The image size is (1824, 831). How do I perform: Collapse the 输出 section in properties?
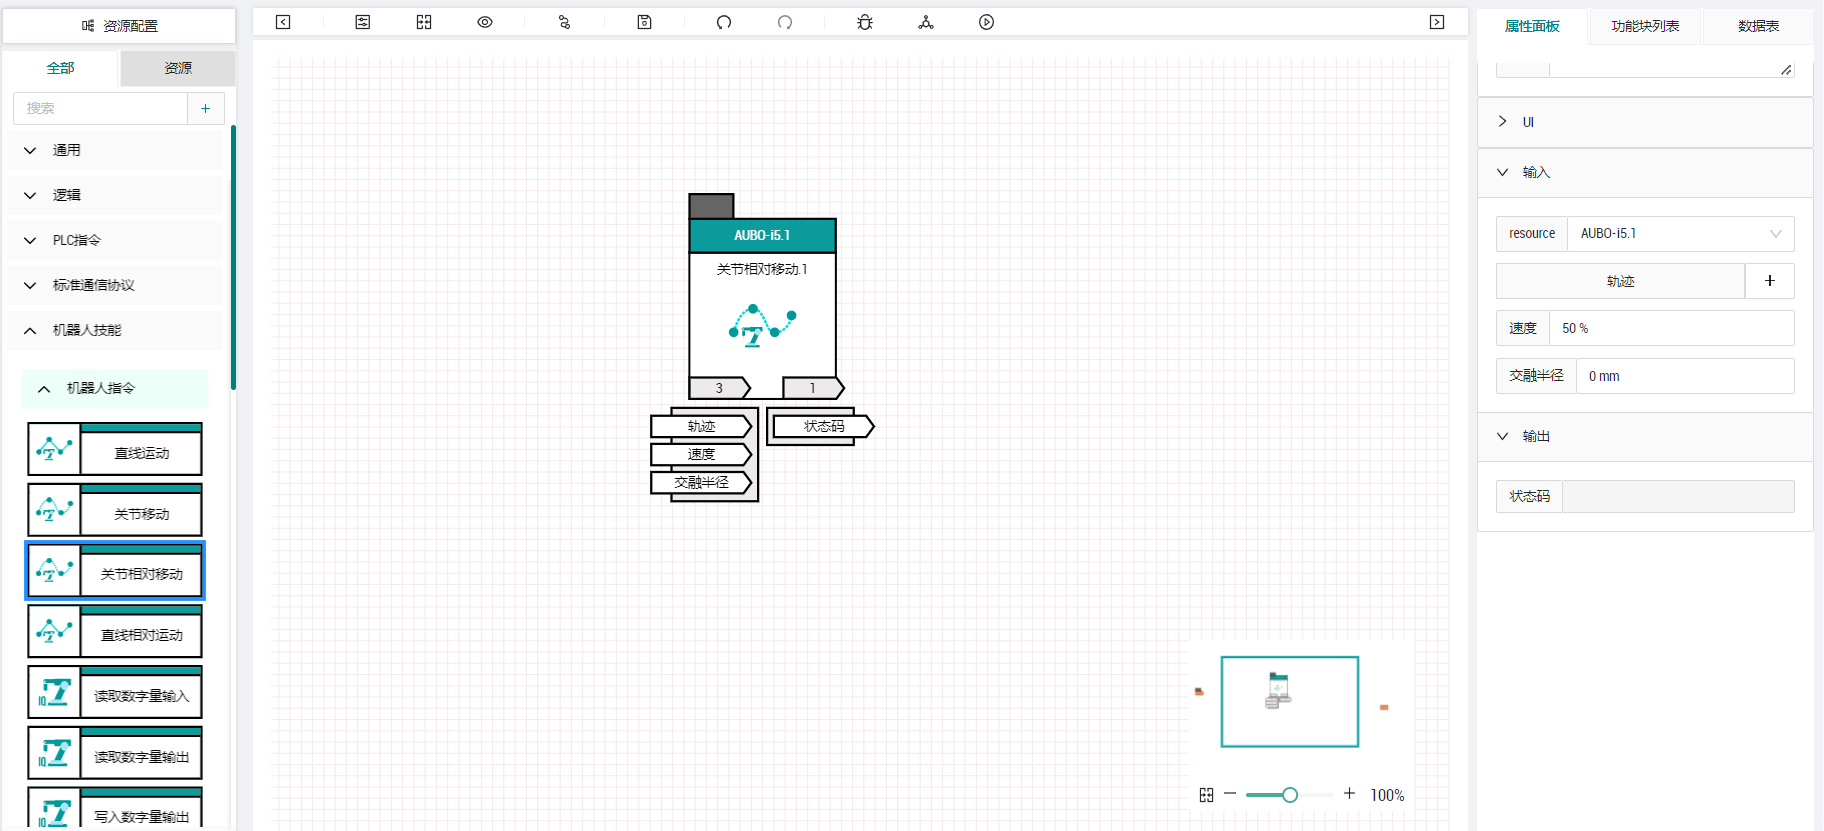[1645, 436]
